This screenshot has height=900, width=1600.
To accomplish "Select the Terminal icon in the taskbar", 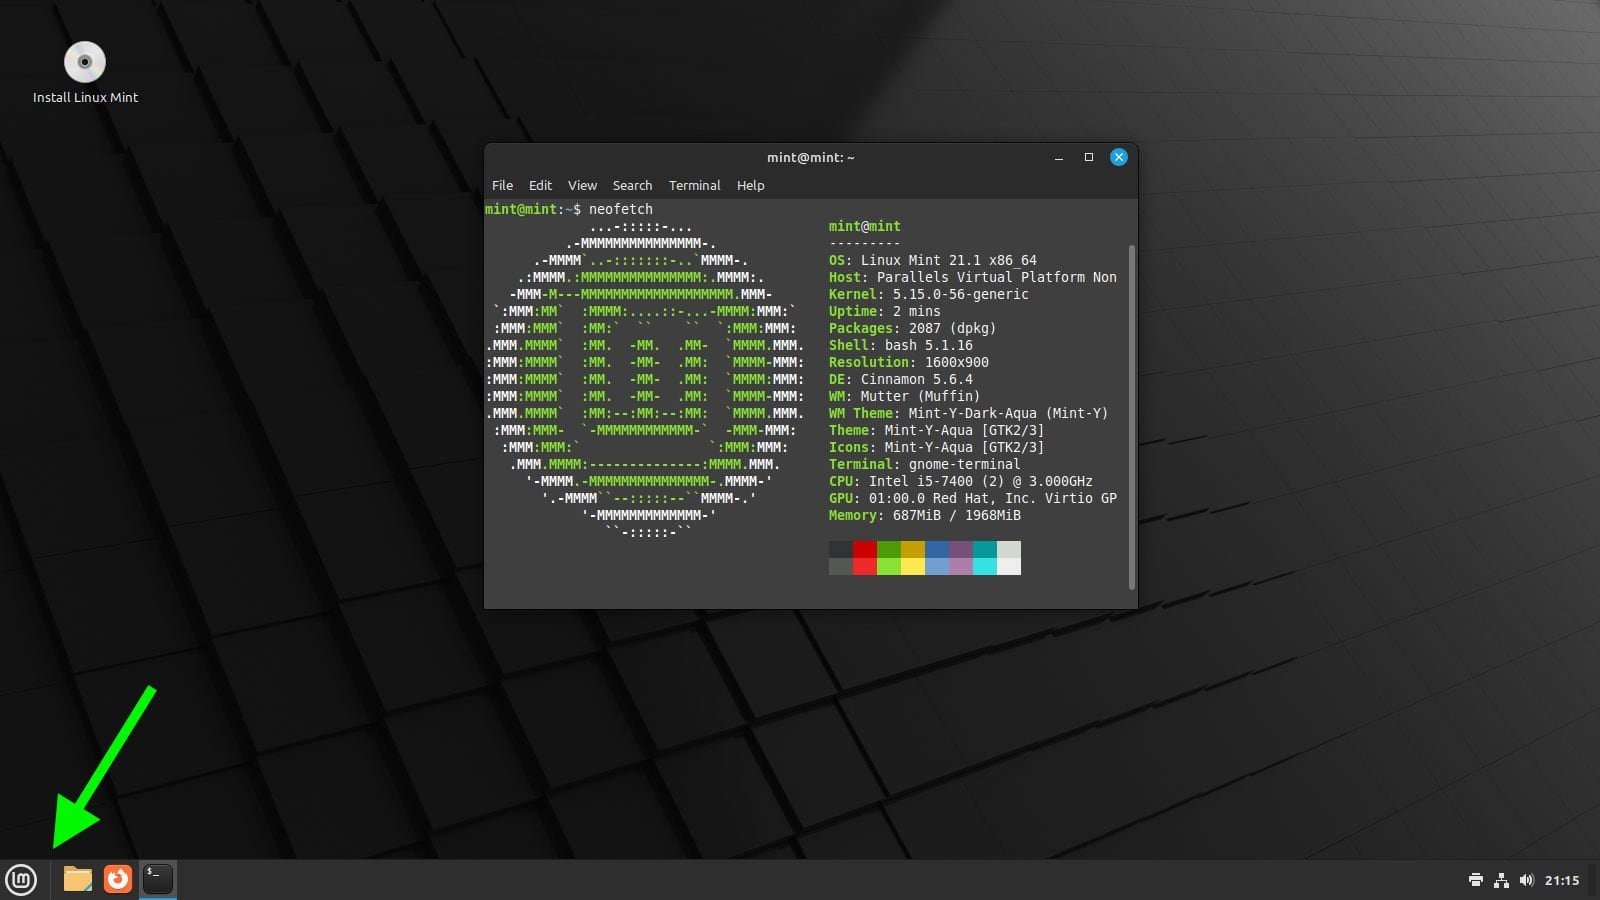I will coord(158,879).
